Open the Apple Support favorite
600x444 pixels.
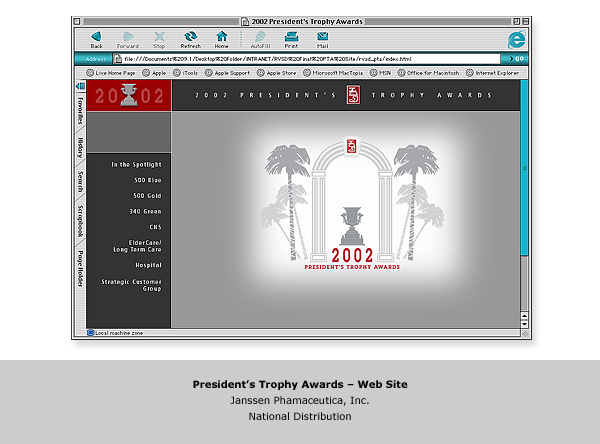point(227,73)
